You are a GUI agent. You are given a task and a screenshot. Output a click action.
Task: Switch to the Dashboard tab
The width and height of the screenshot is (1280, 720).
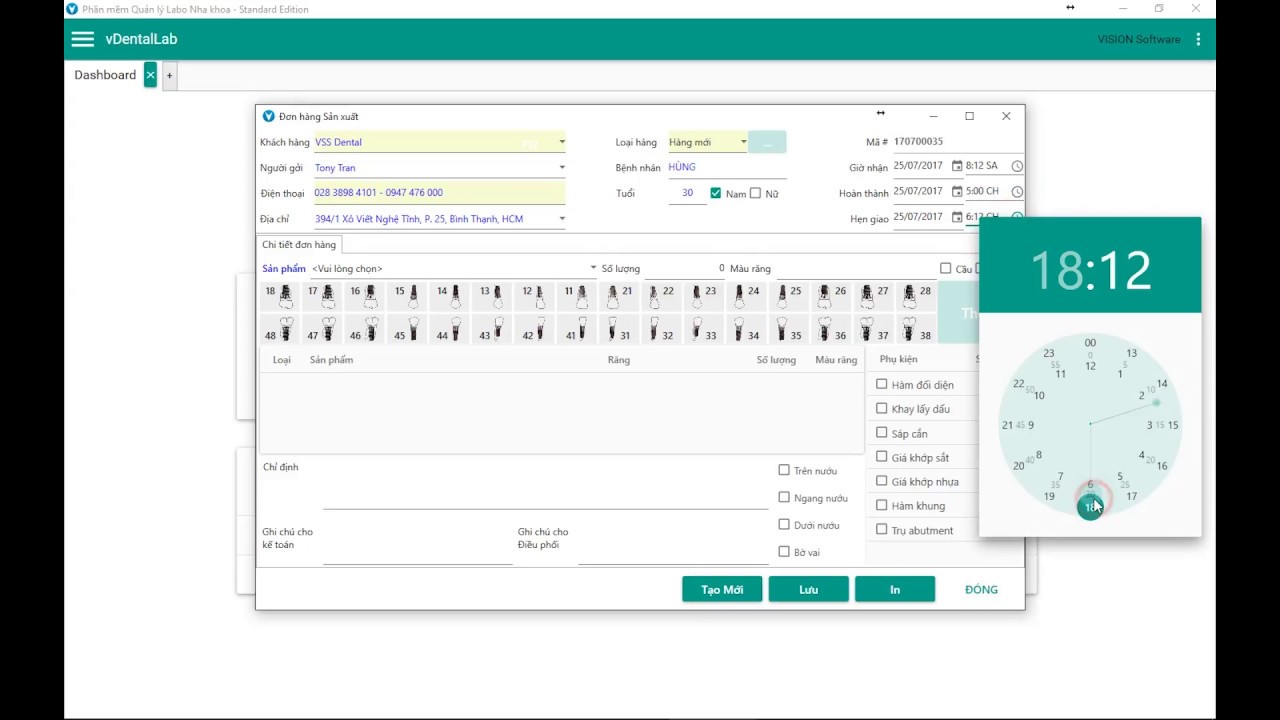click(x=105, y=75)
